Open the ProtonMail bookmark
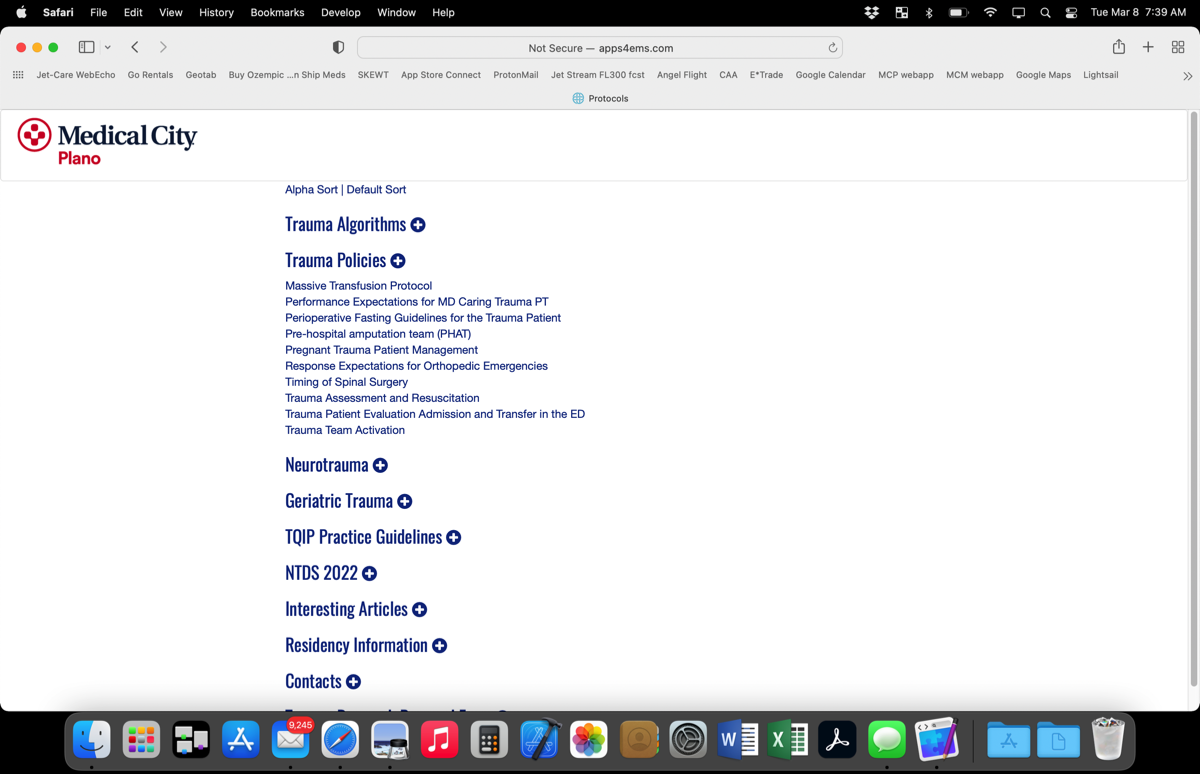Image resolution: width=1200 pixels, height=774 pixels. pyautogui.click(x=516, y=75)
